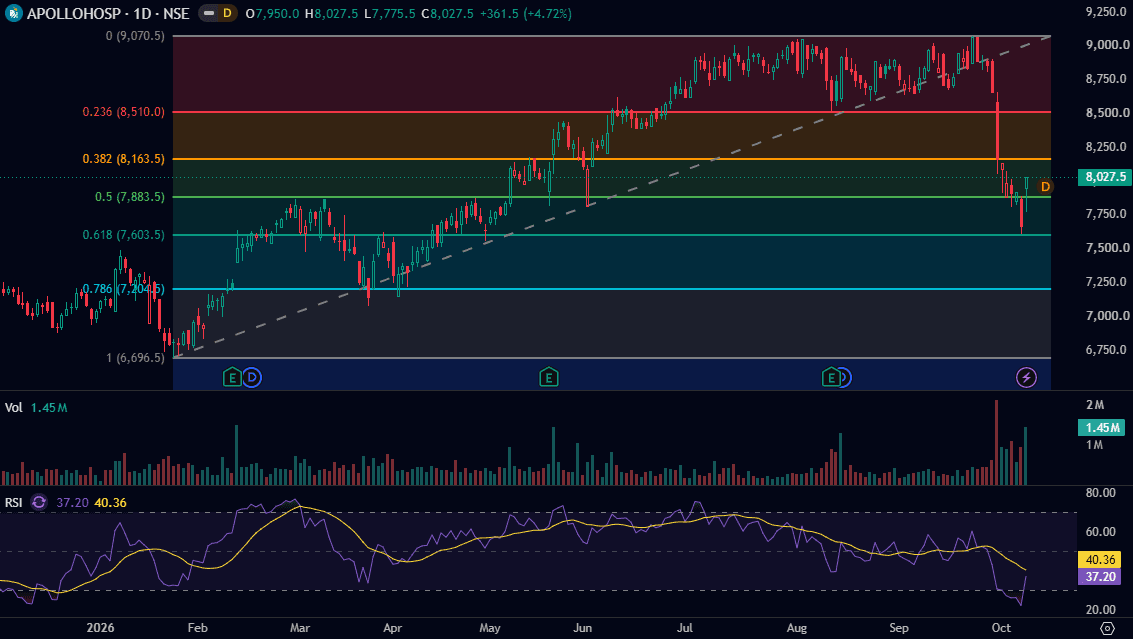The width and height of the screenshot is (1133, 639).
Task: Click the Oct label on time axis
Action: click(1001, 627)
